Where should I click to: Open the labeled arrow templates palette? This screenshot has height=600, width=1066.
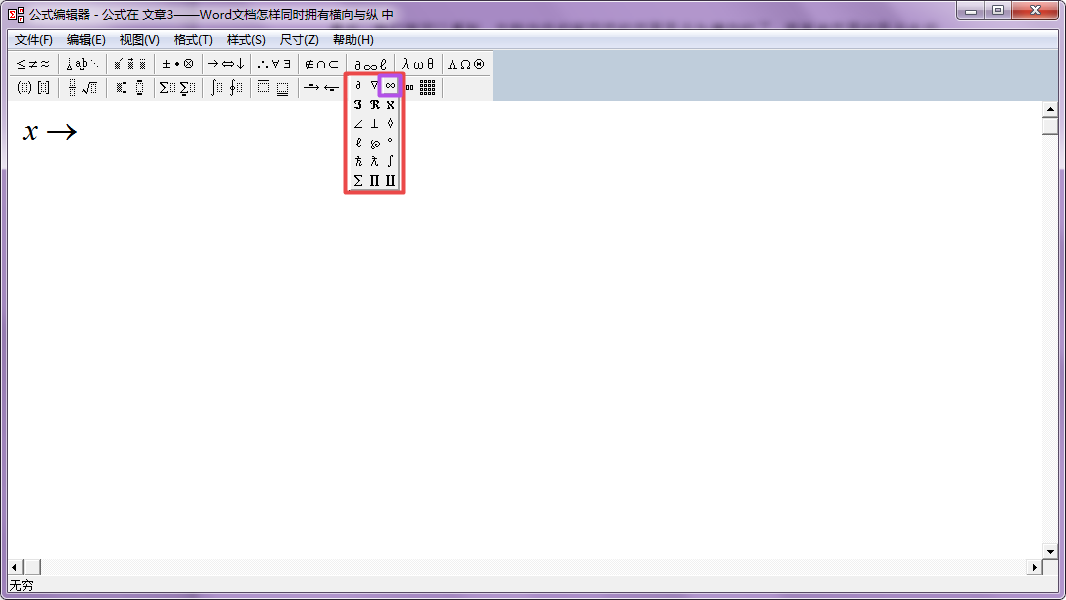tap(322, 88)
